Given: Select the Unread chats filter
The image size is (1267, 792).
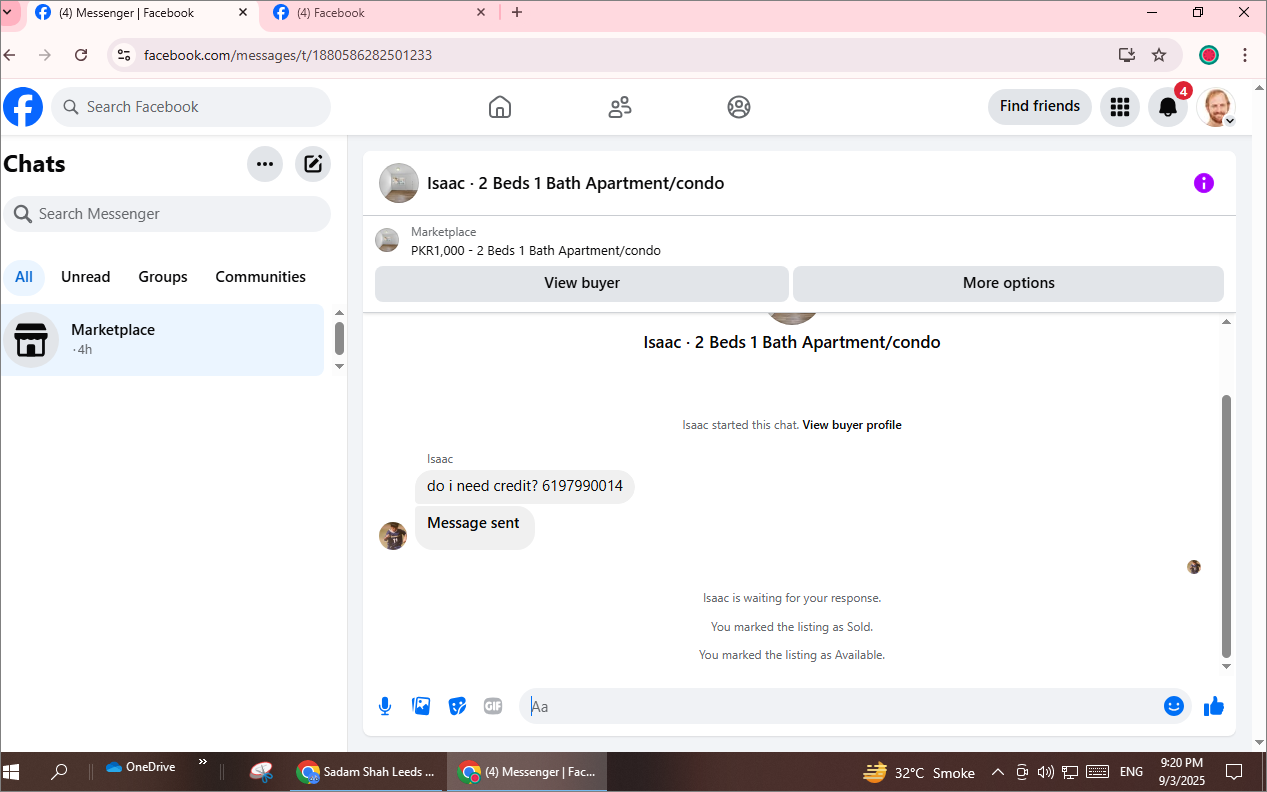Looking at the screenshot, I should coord(86,277).
